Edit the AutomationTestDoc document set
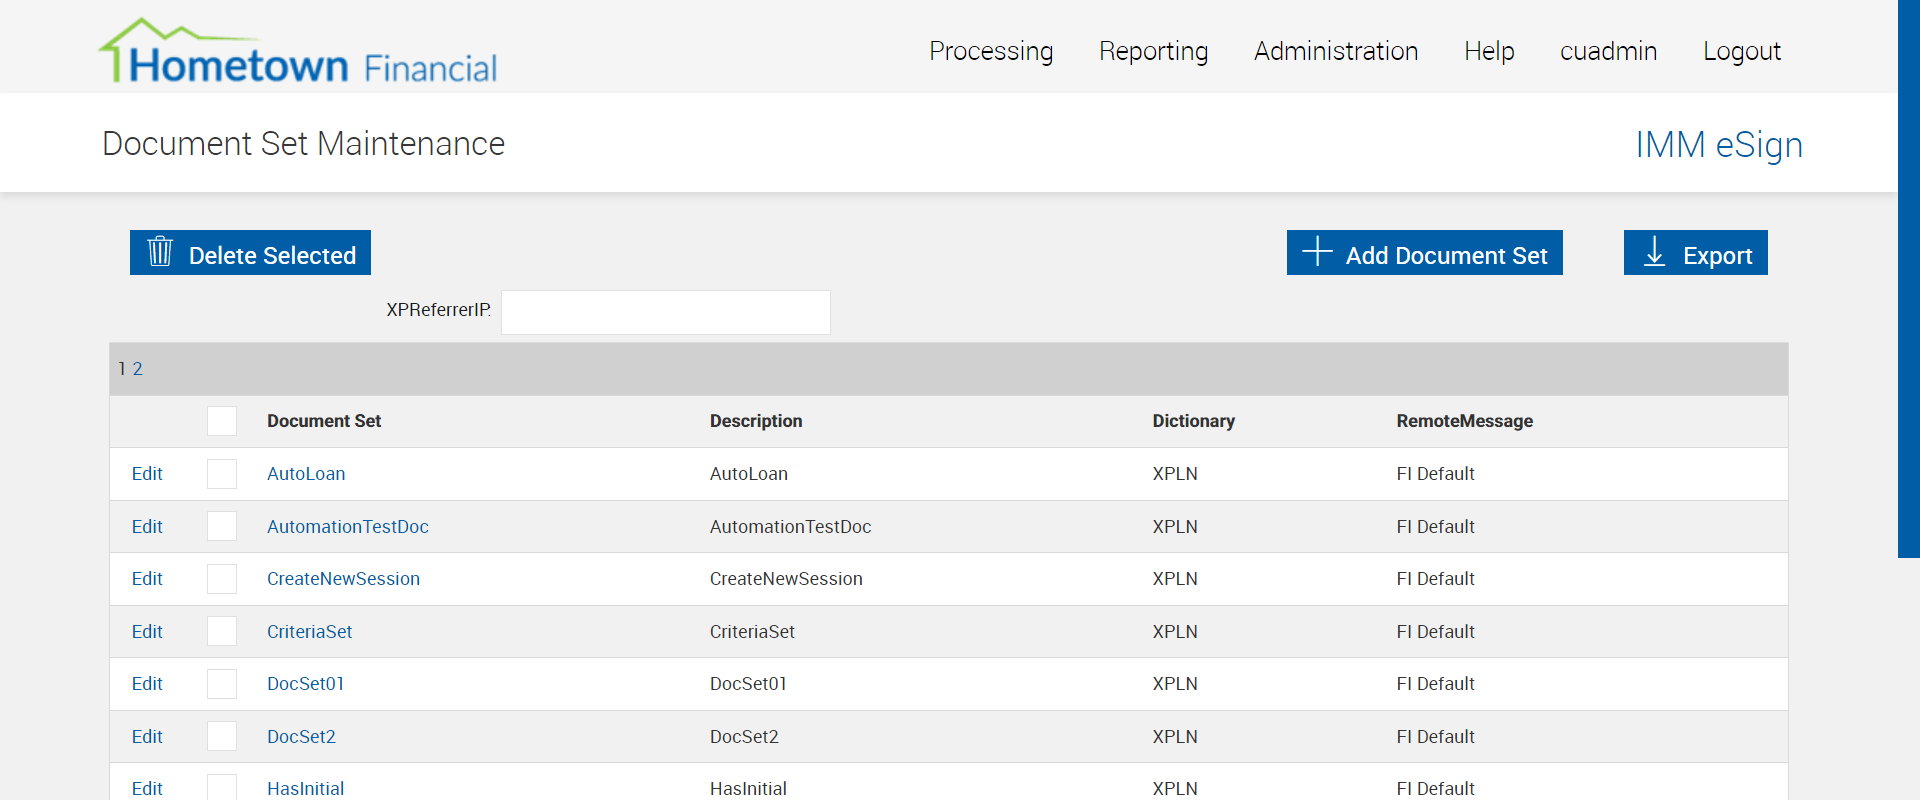Viewport: 1920px width, 800px height. [x=147, y=527]
